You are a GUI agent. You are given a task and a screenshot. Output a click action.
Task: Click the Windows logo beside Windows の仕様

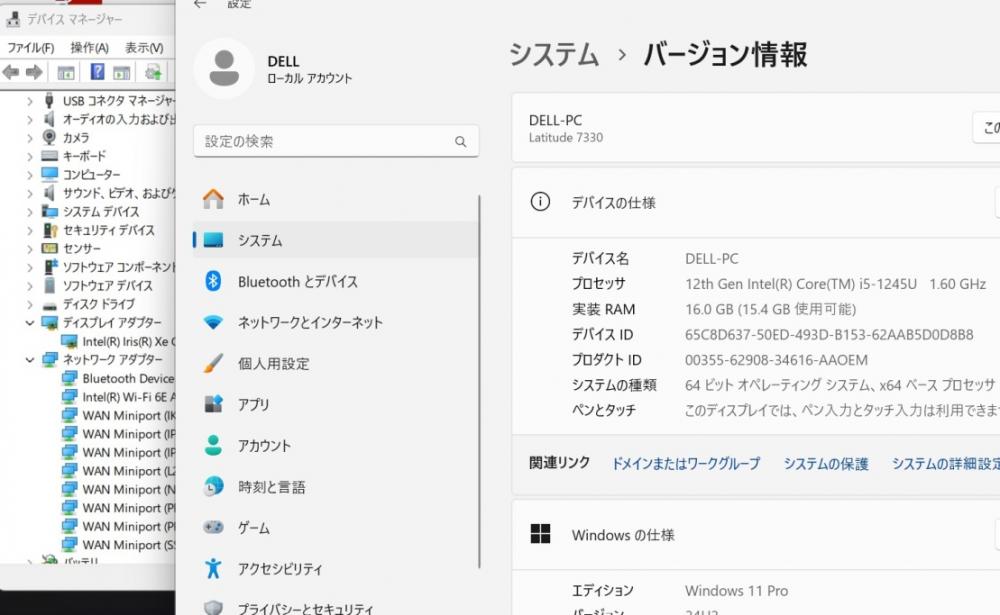pyautogui.click(x=540, y=534)
